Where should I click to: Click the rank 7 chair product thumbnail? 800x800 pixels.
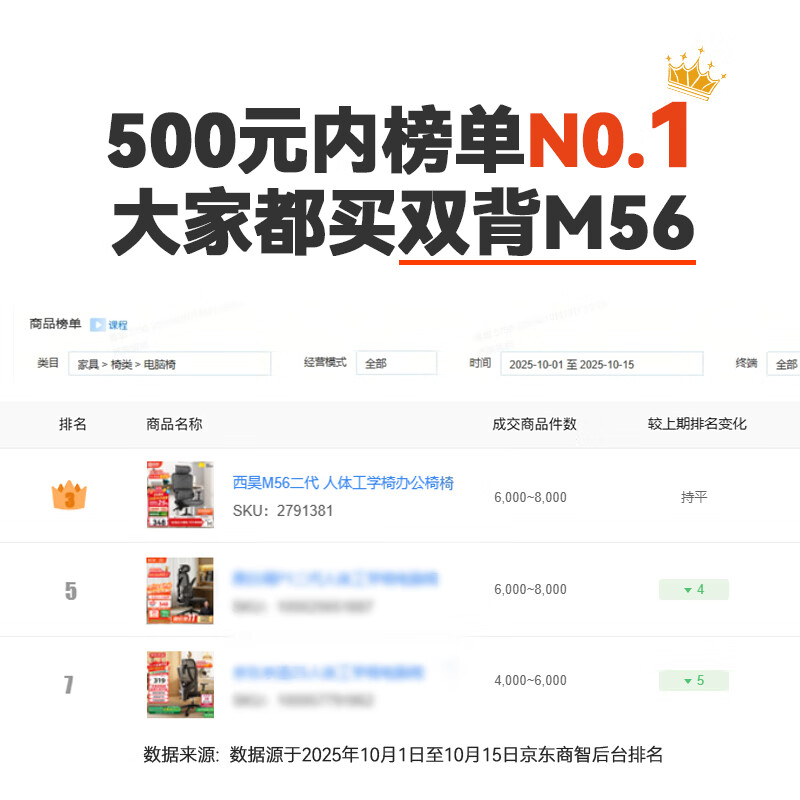[x=180, y=684]
